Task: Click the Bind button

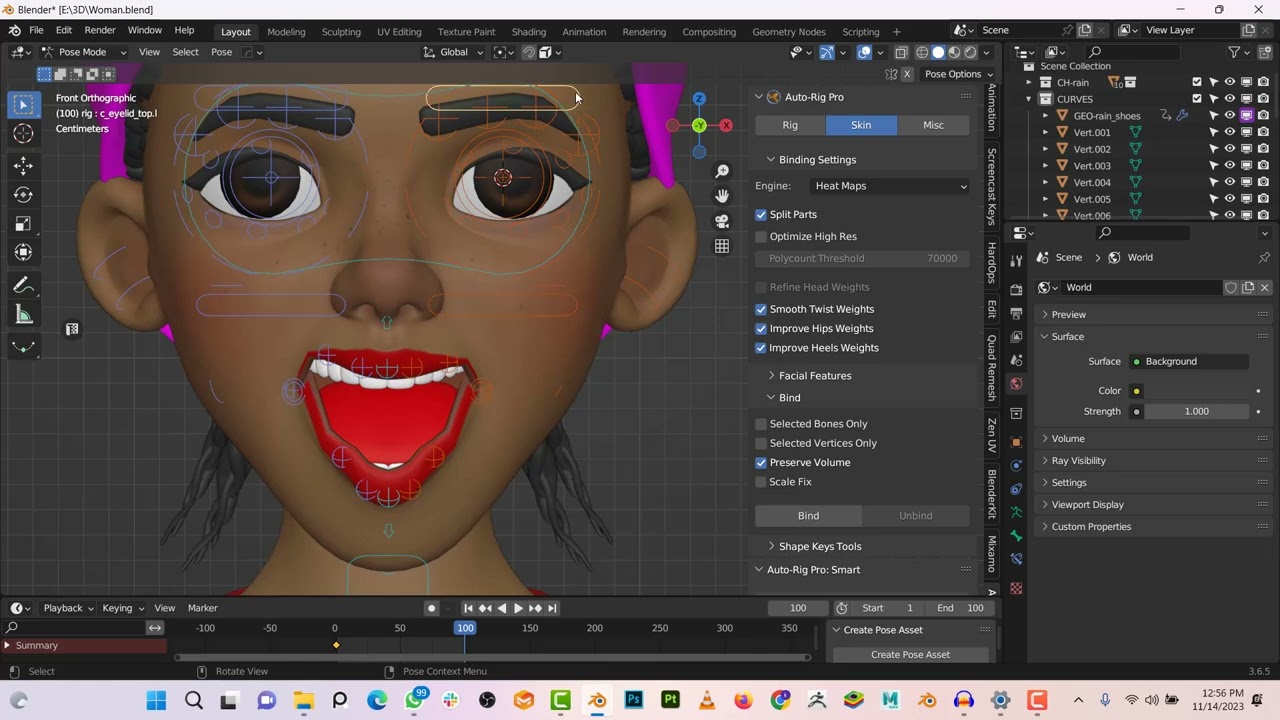Action: (808, 516)
